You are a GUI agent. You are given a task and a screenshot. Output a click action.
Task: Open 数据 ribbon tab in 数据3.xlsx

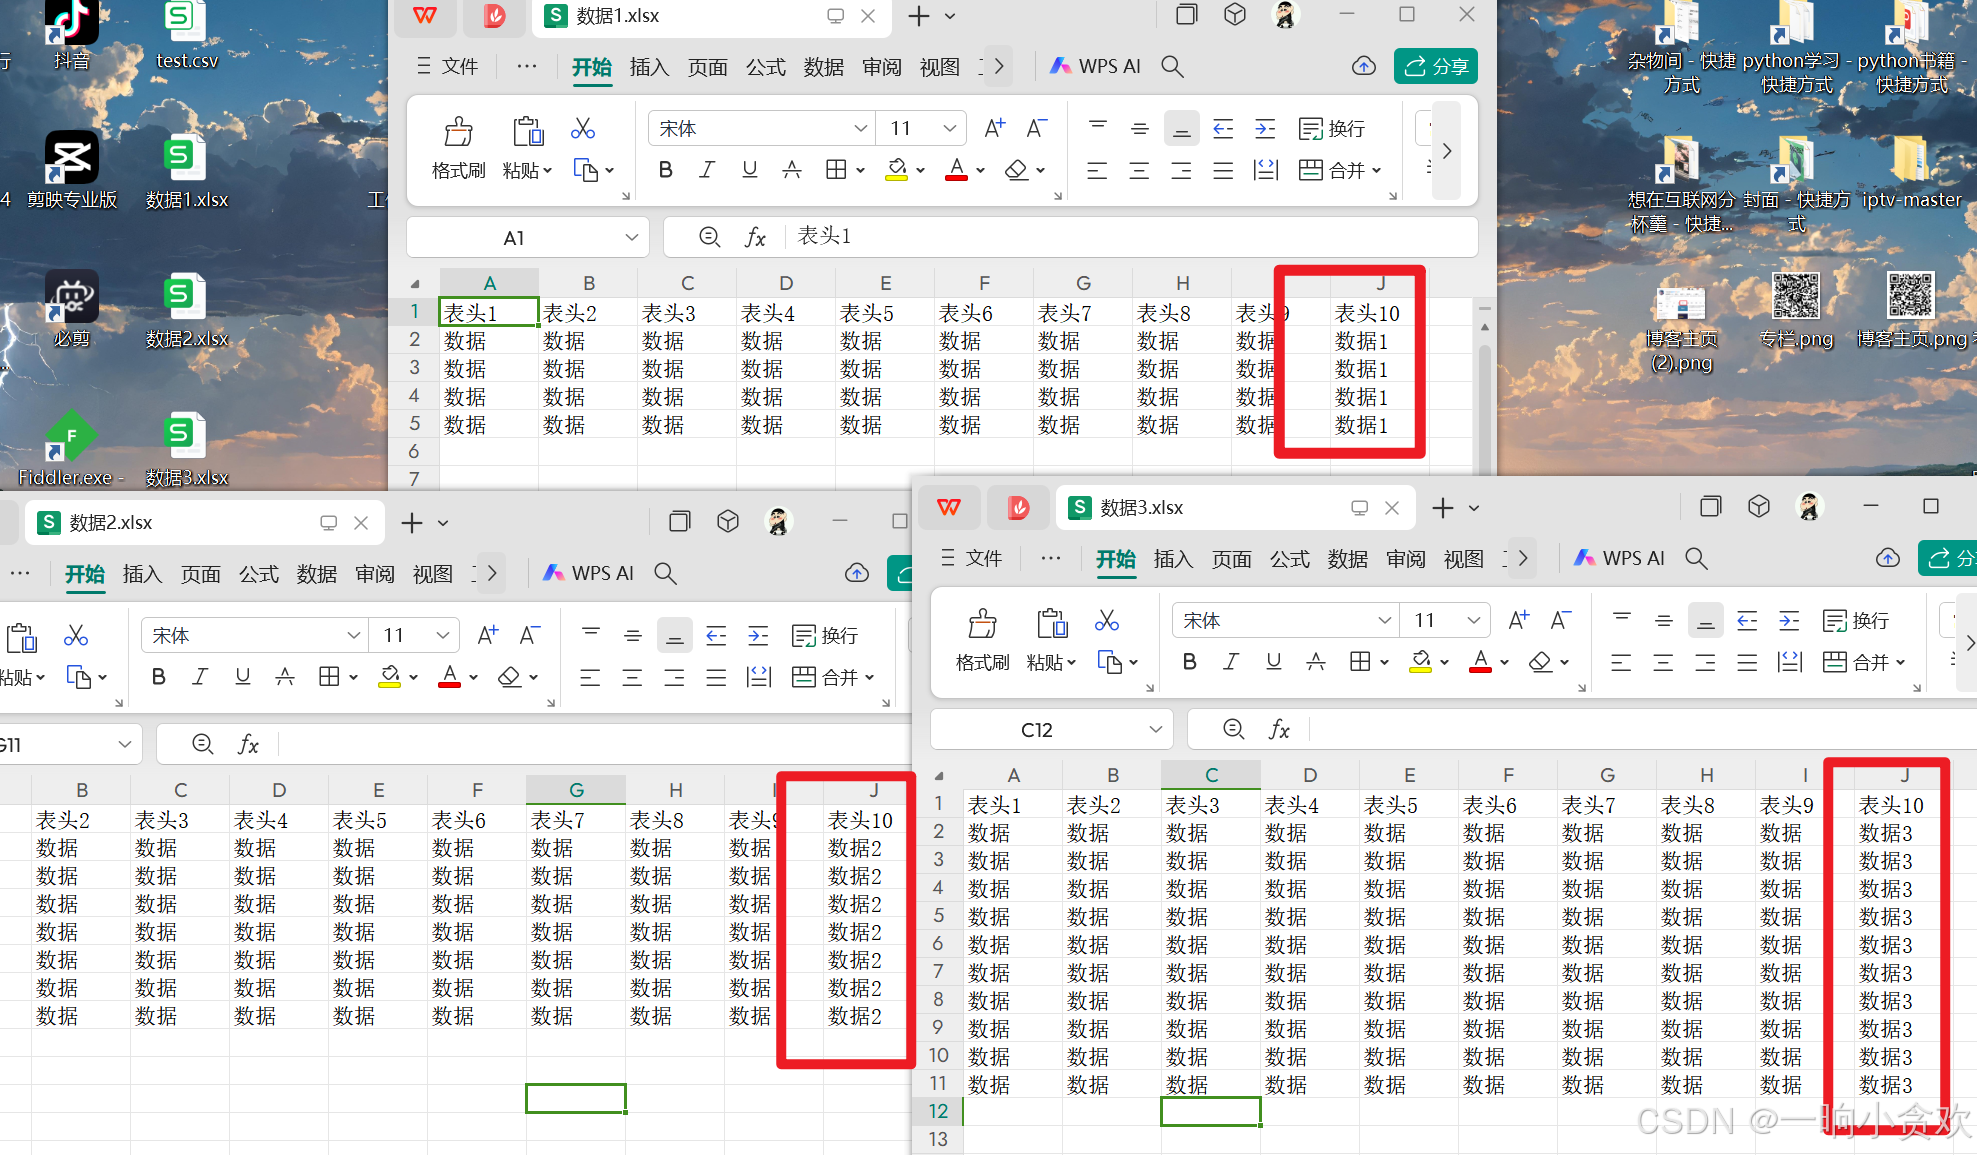point(1347,559)
